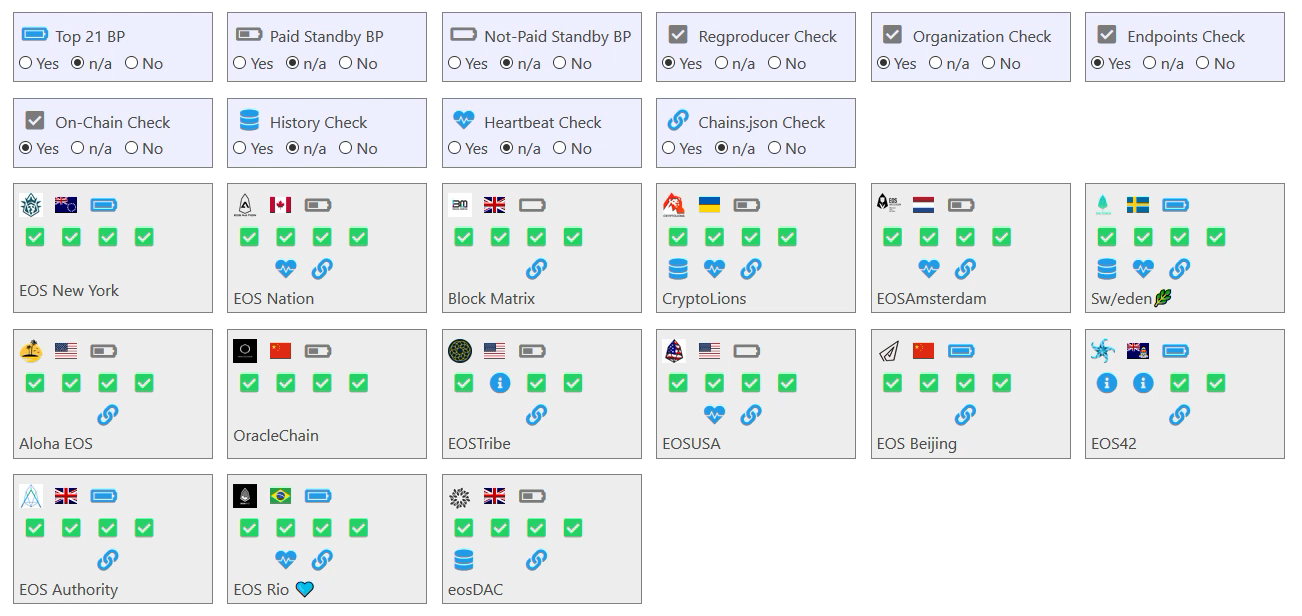Select No for Not-Paid Standby BP
Image resolution: width=1302 pixels, height=616 pixels.
[560, 63]
